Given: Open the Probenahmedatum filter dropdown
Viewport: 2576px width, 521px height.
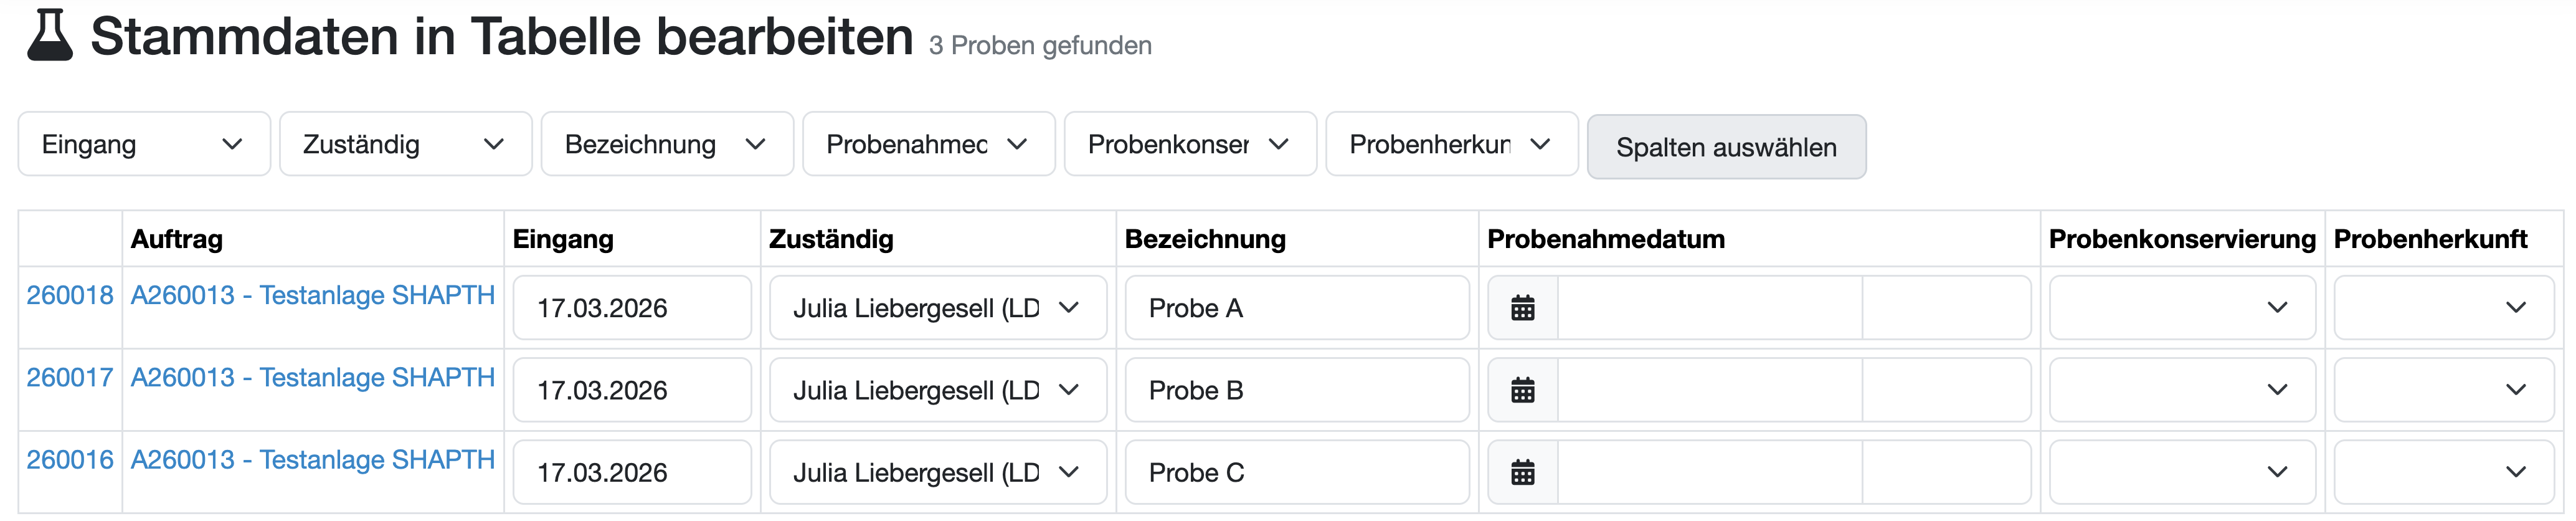Looking at the screenshot, I should pos(928,145).
